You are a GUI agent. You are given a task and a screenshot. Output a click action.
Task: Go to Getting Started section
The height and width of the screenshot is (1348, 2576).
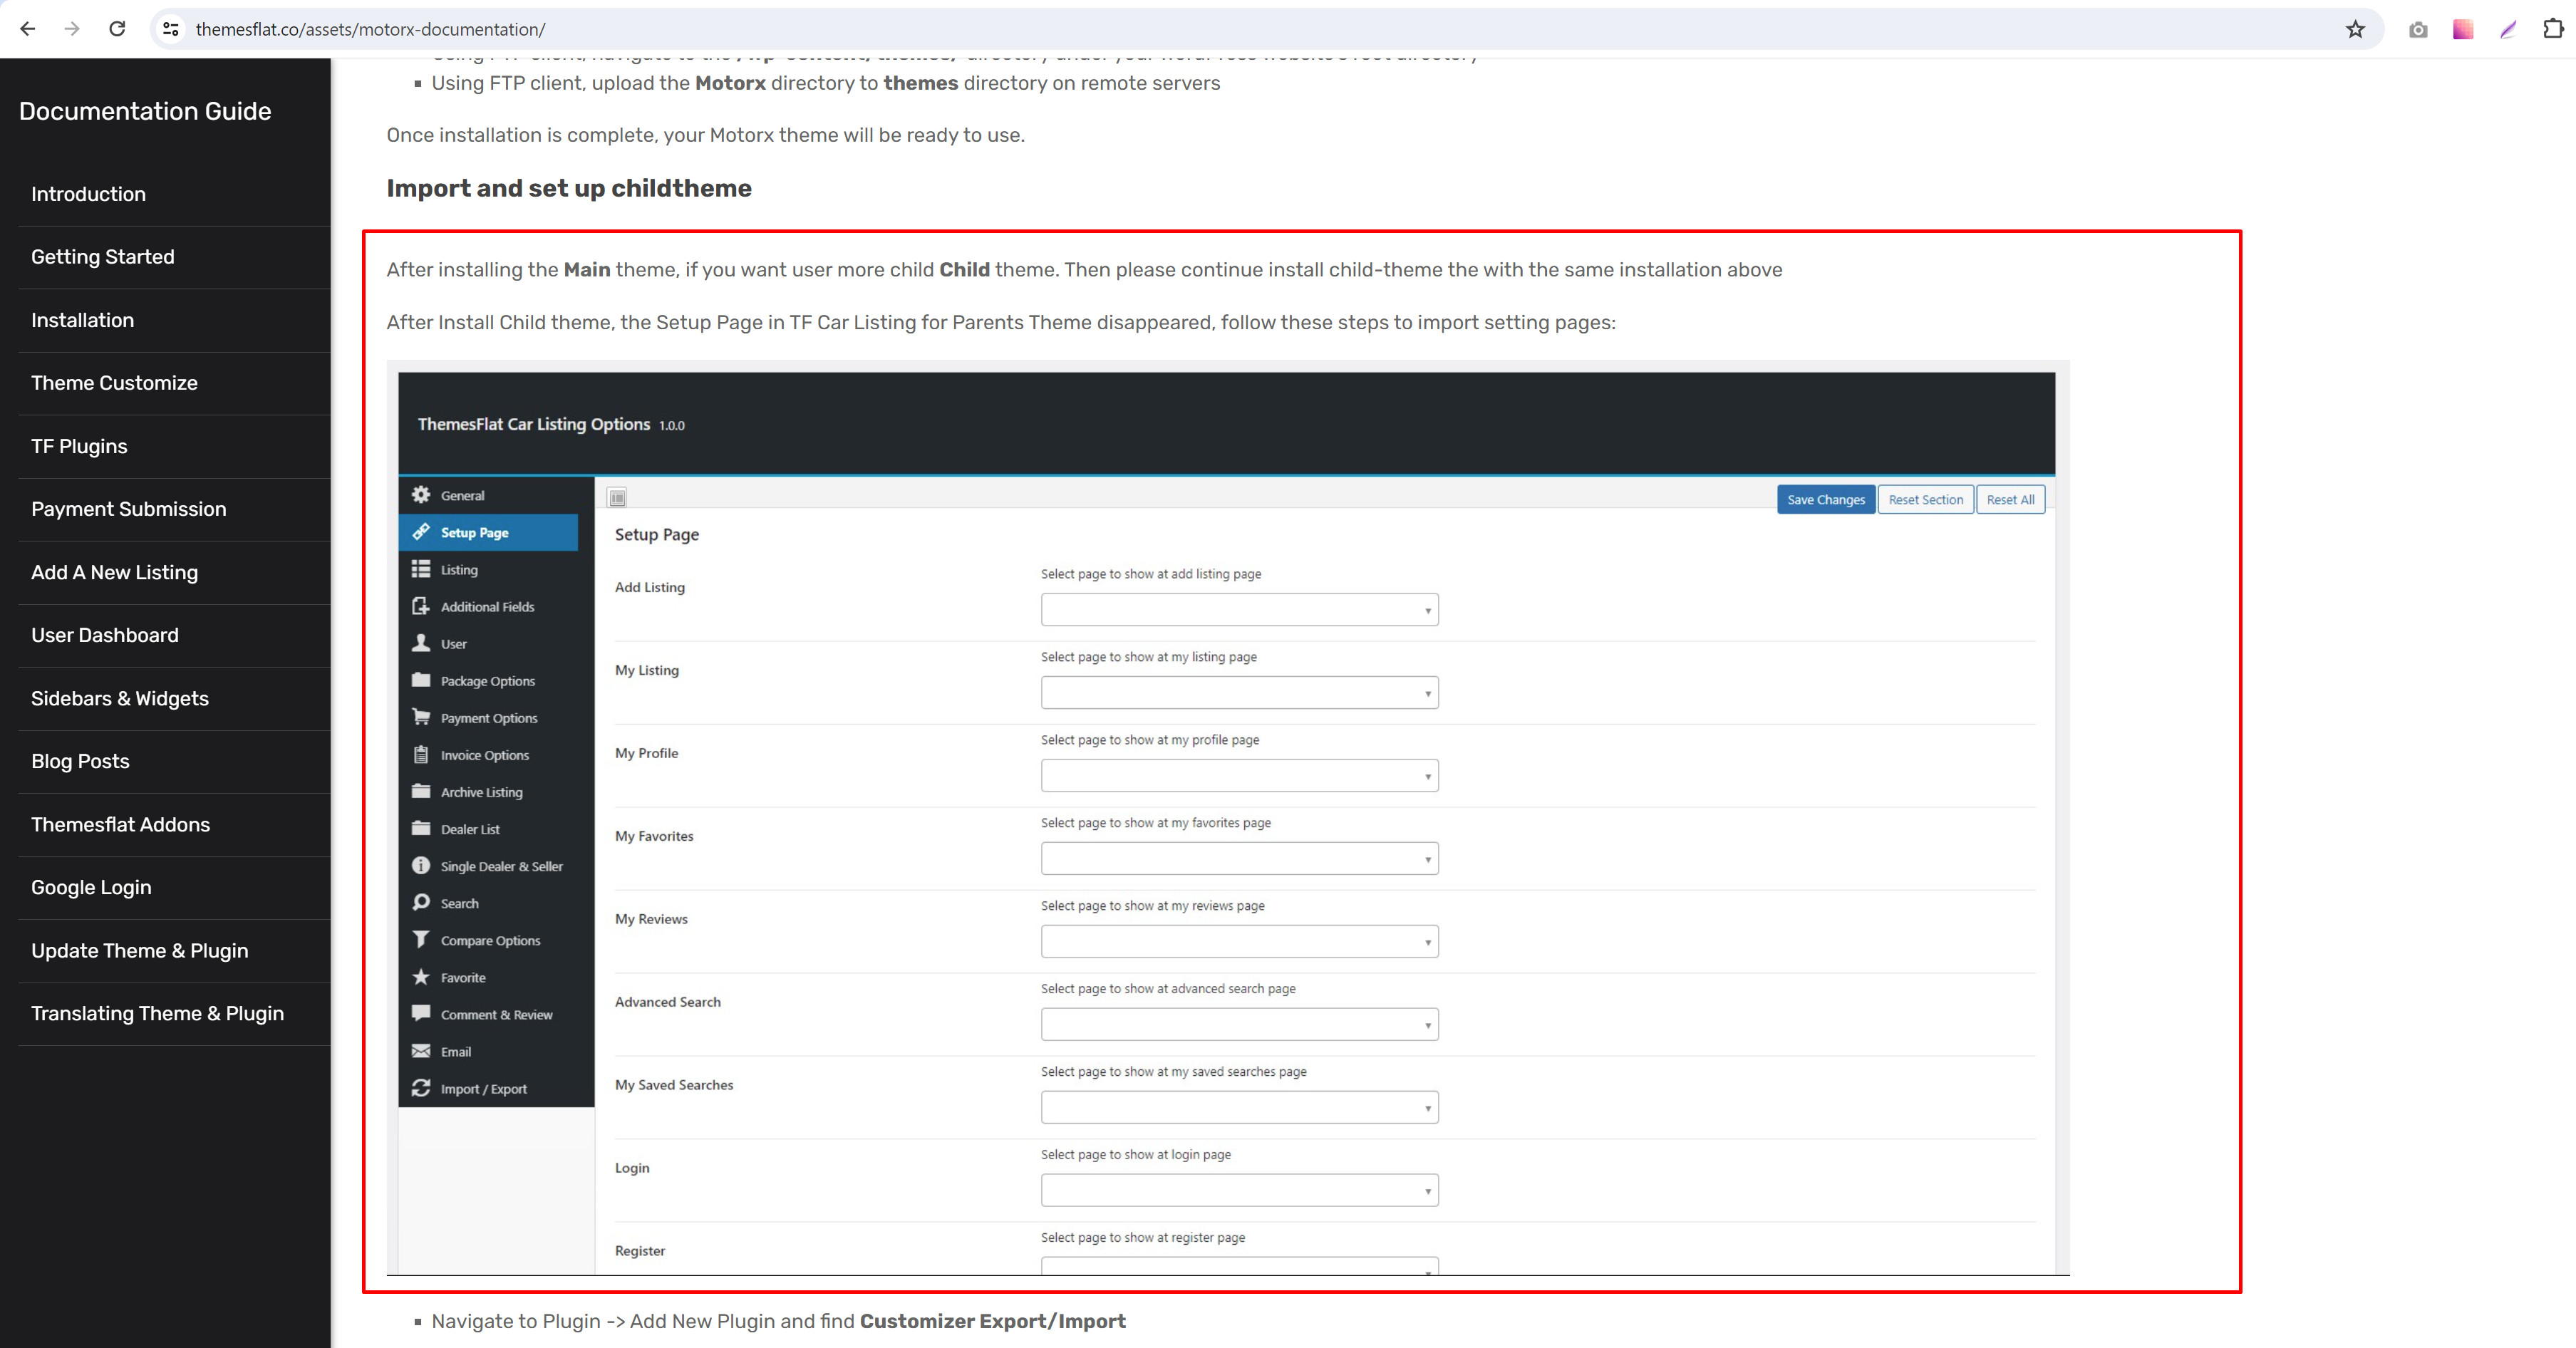[102, 257]
